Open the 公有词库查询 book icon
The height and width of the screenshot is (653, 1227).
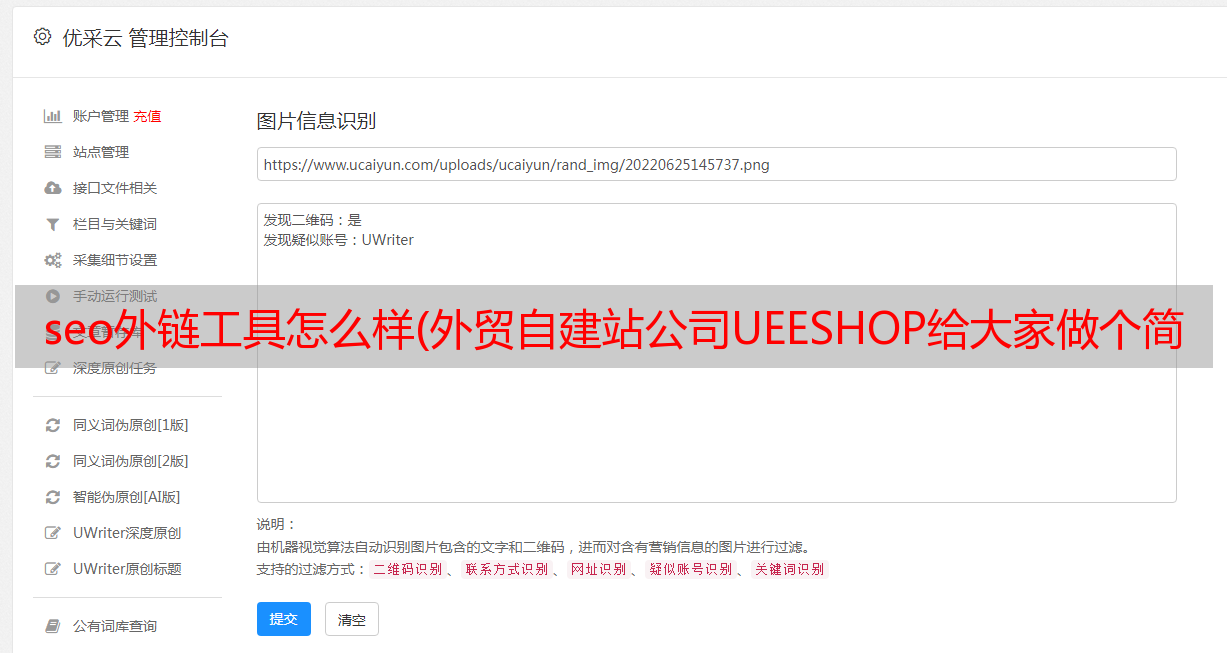pos(53,626)
